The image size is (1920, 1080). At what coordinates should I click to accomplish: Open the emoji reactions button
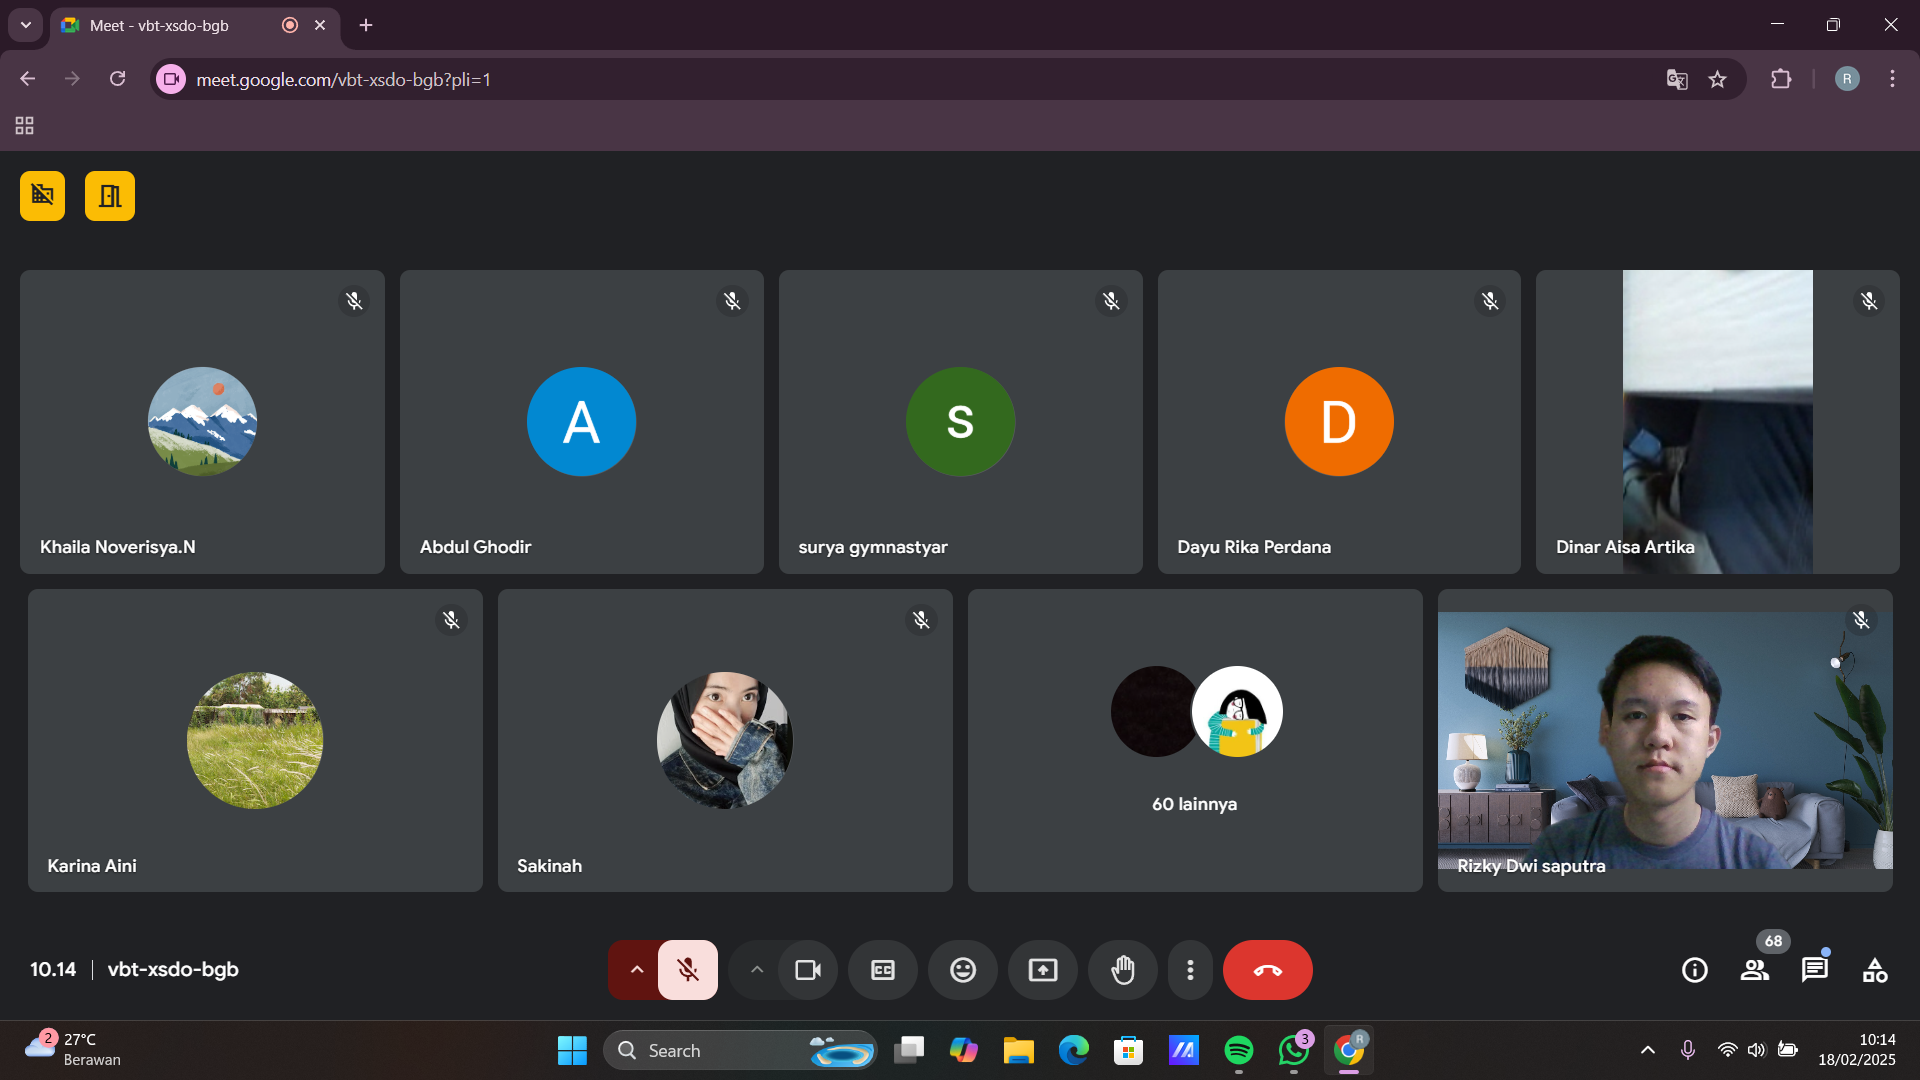click(962, 970)
